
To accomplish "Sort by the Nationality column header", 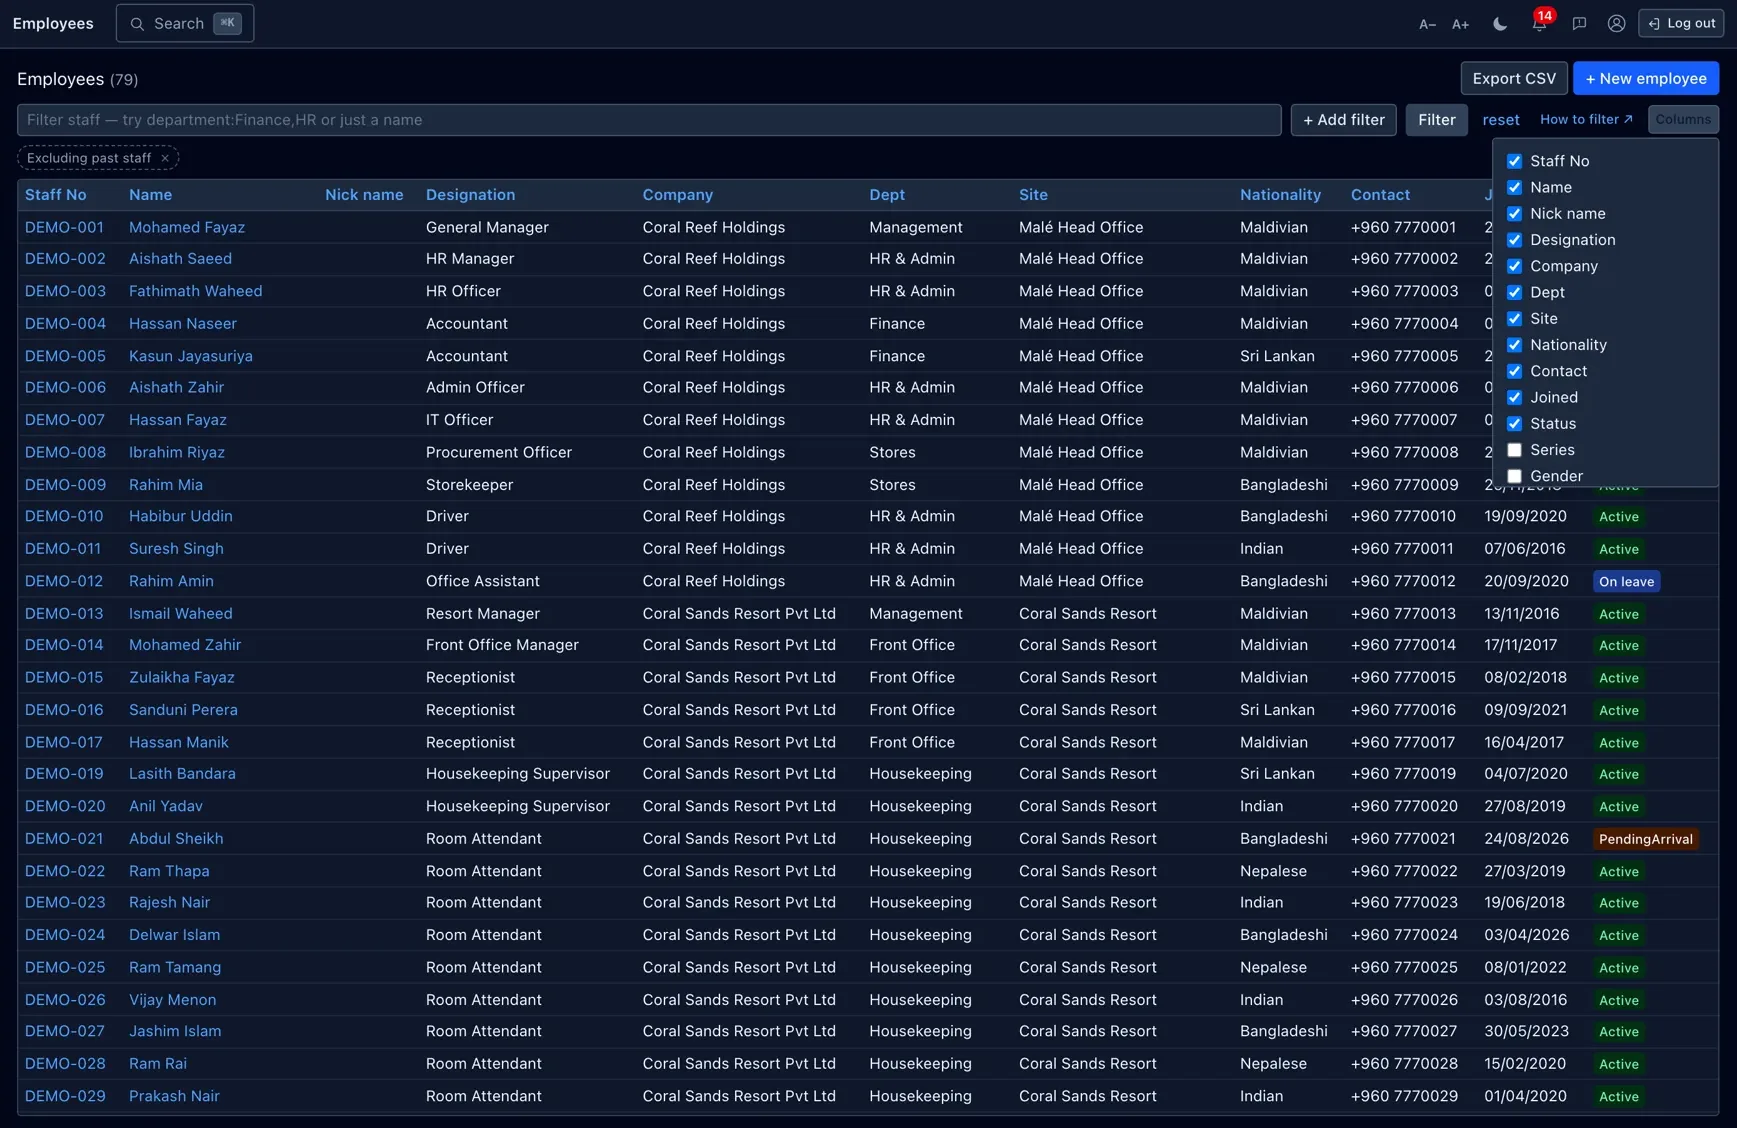I will pos(1280,195).
